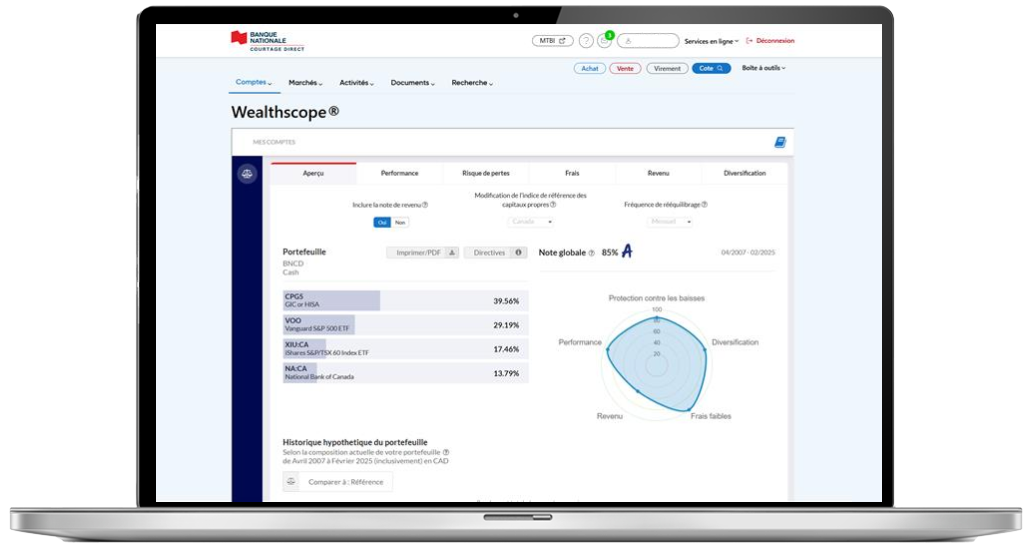This screenshot has width=1032, height=556.
Task: Switch to the Frais tab
Action: tap(572, 173)
